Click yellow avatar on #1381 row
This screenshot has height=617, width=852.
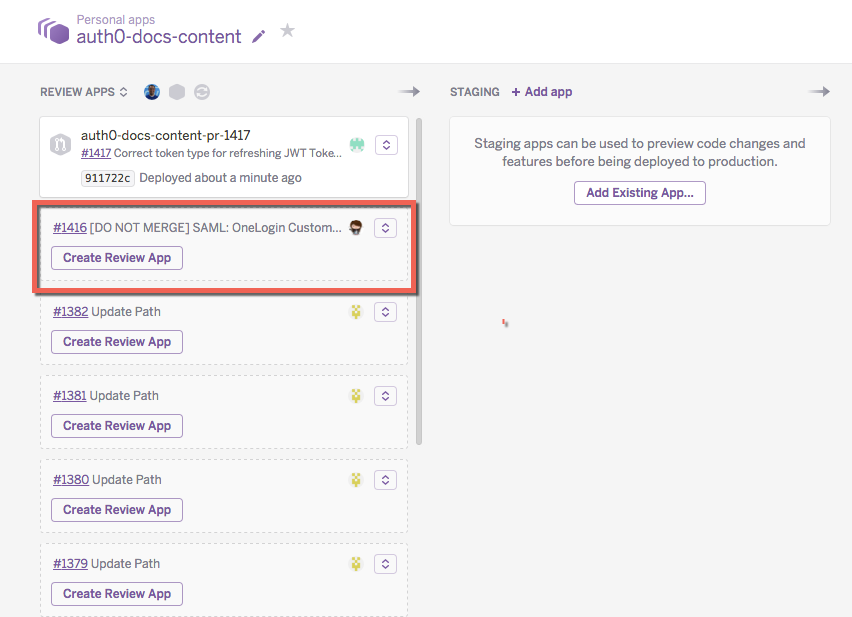pyautogui.click(x=356, y=396)
